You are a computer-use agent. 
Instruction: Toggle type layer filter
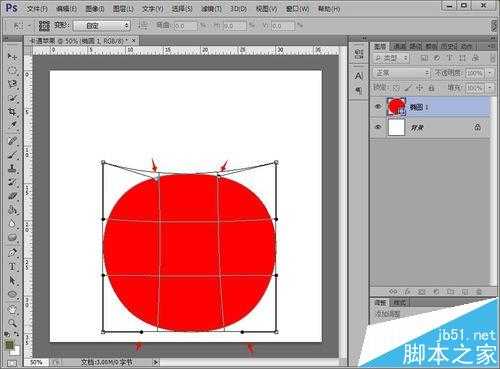click(x=450, y=58)
